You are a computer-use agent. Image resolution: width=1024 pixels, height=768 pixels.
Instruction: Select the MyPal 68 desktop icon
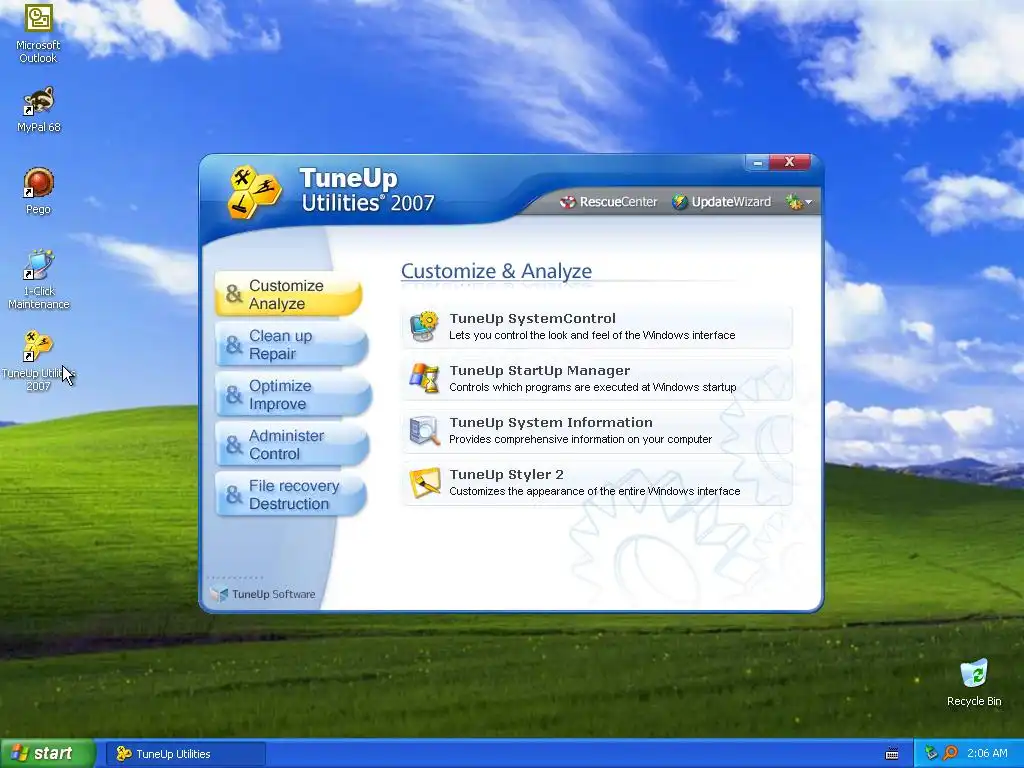pos(38,110)
